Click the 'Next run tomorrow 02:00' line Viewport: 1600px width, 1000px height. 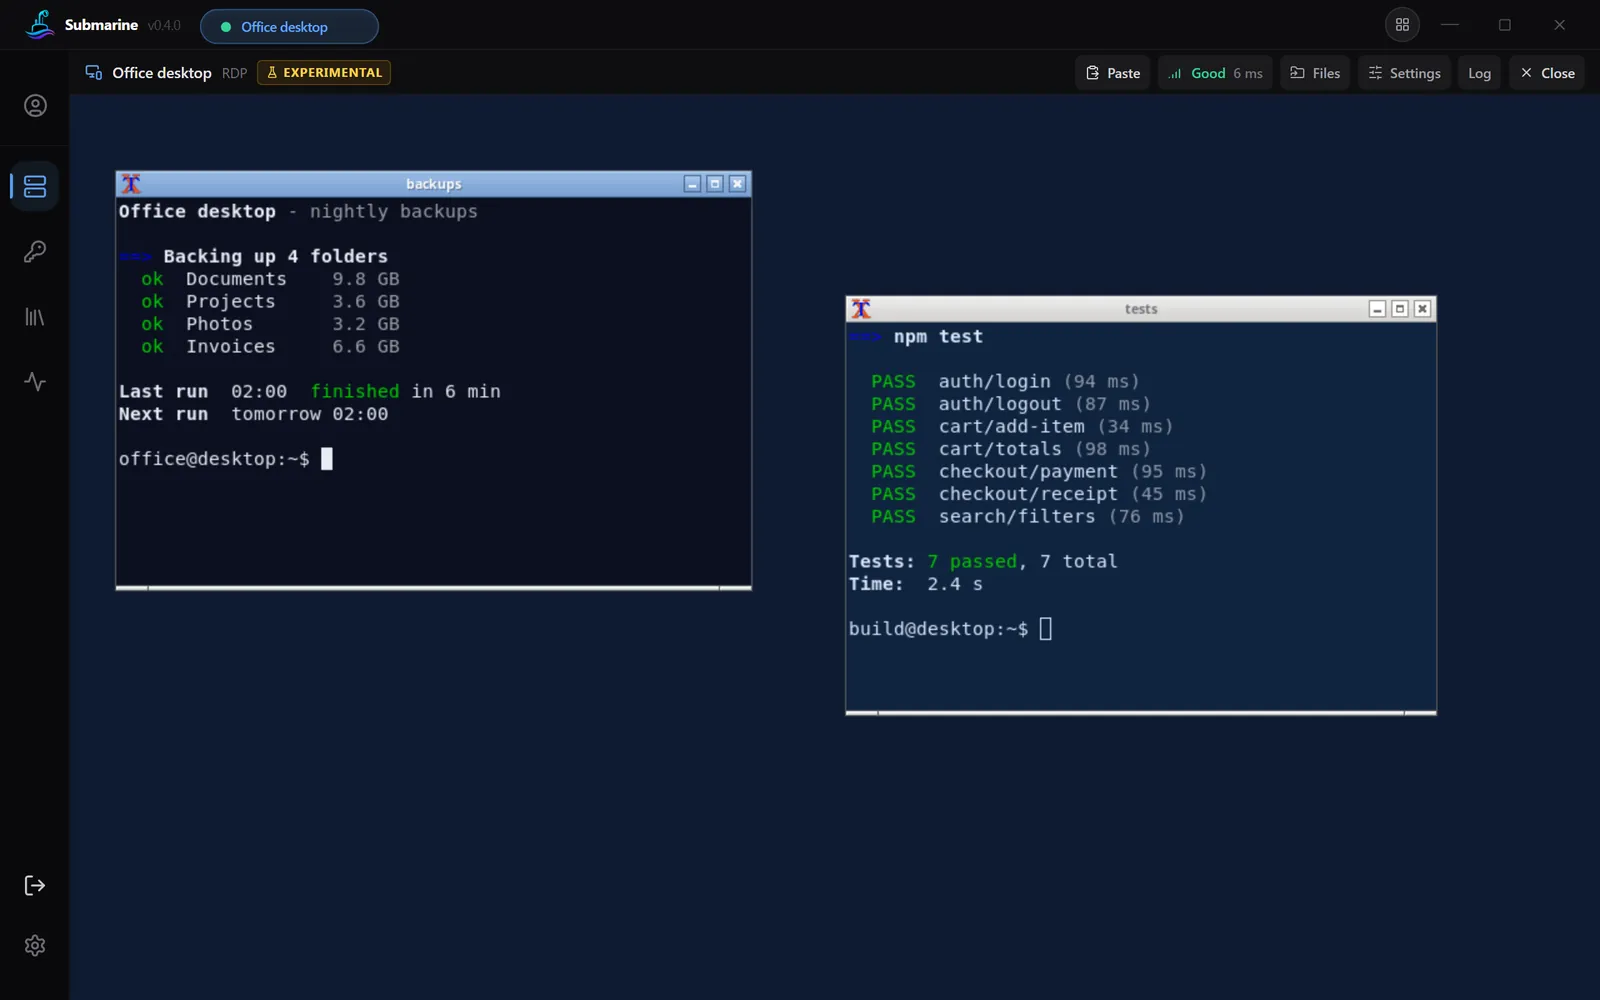pyautogui.click(x=253, y=414)
